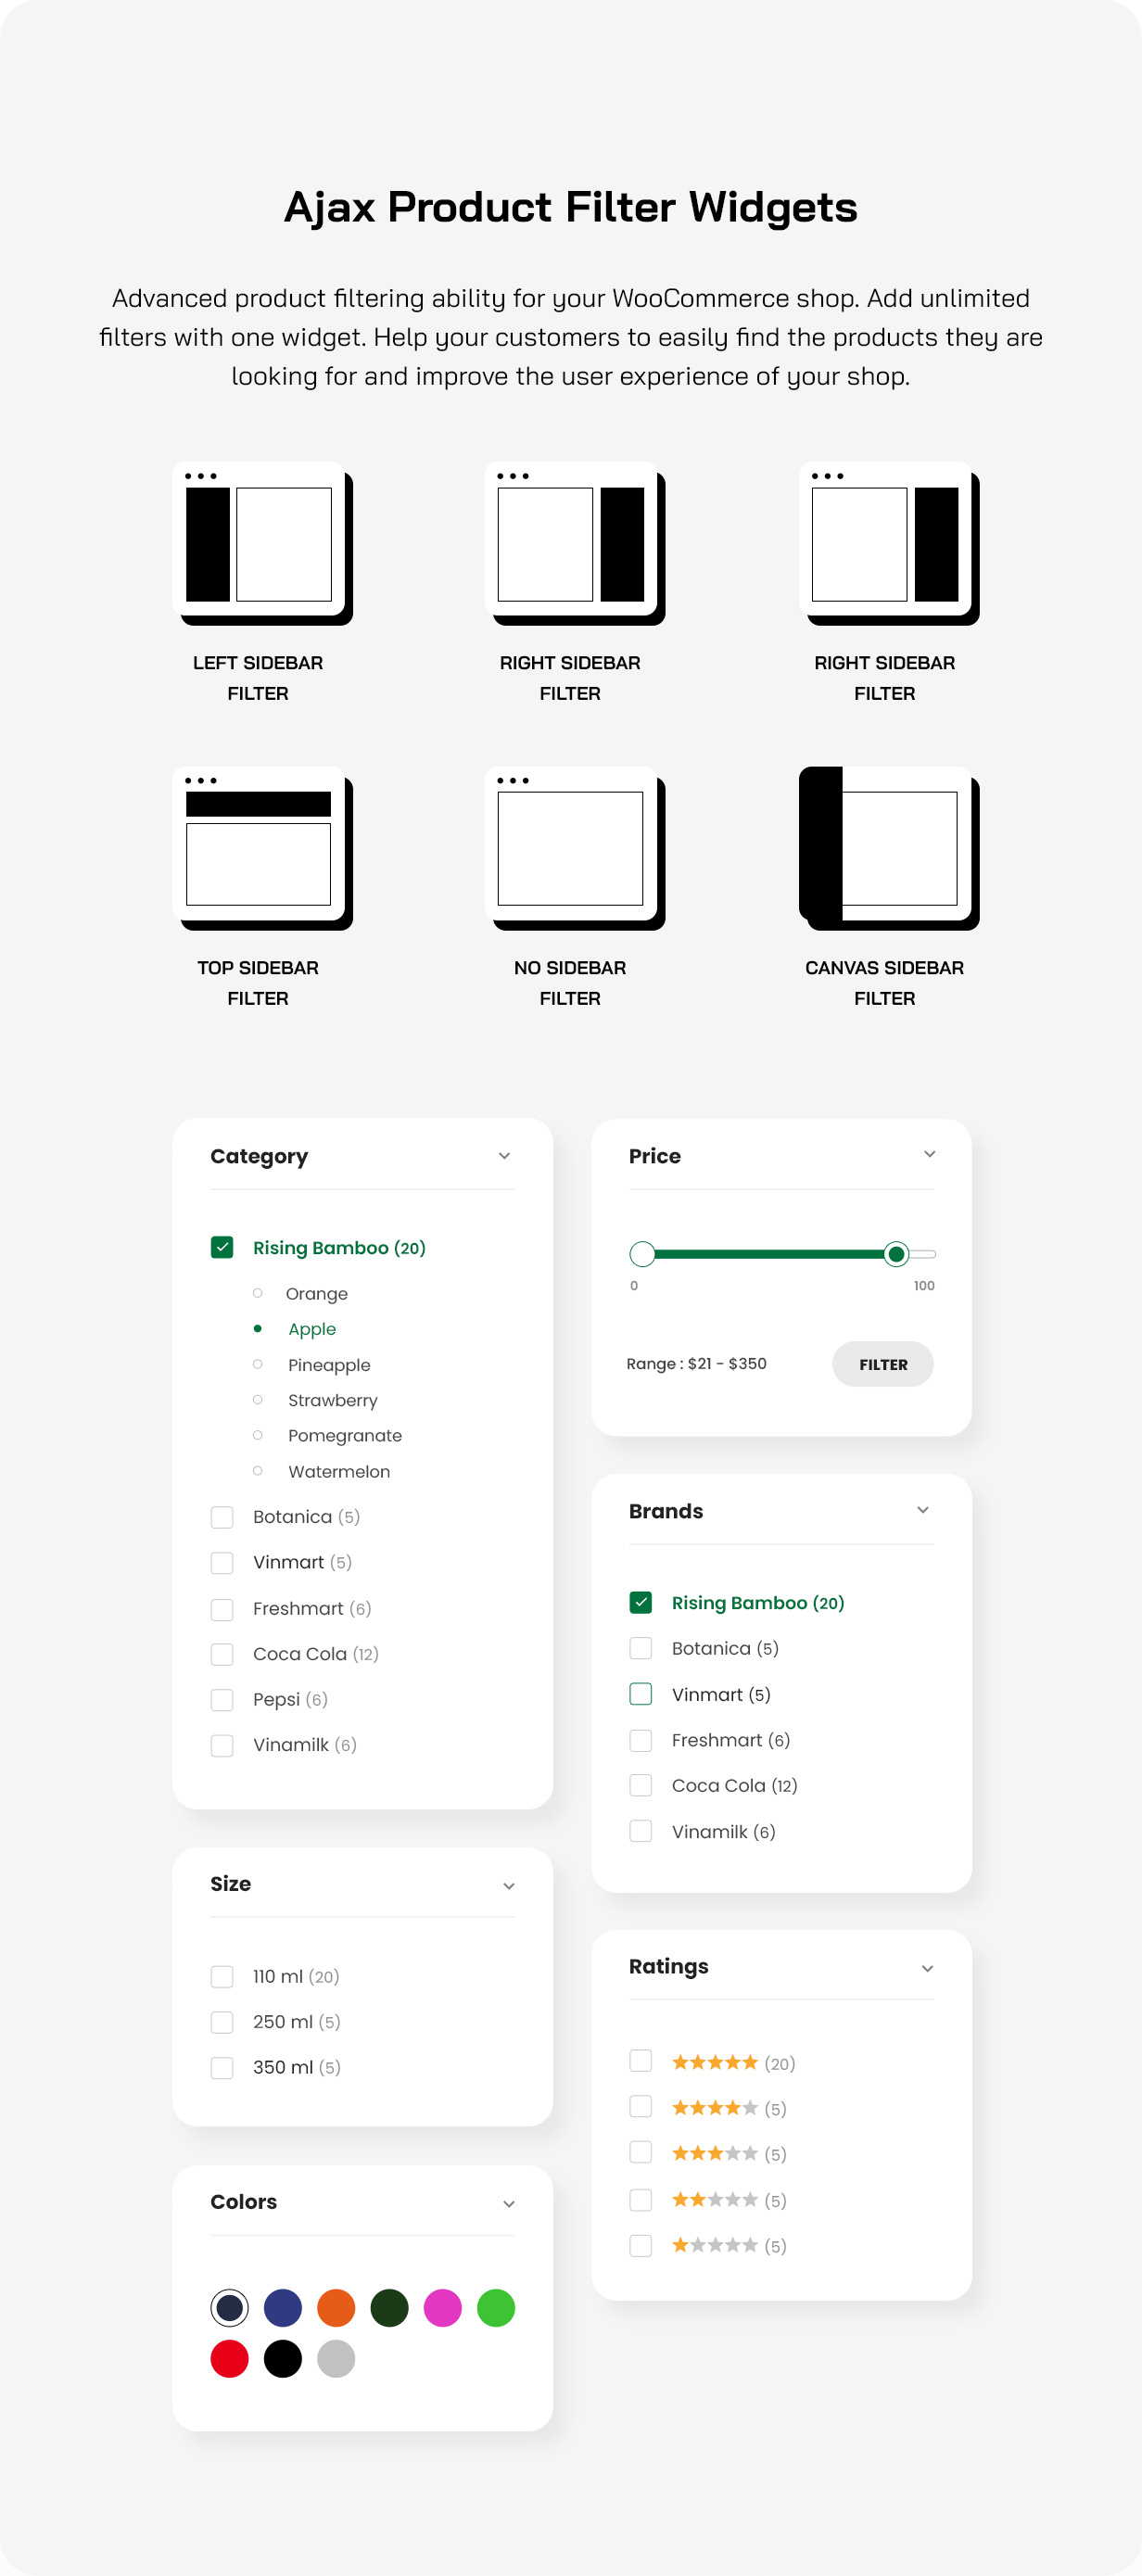Click the three-star rating stars row
The height and width of the screenshot is (2576, 1142).
(x=714, y=2153)
